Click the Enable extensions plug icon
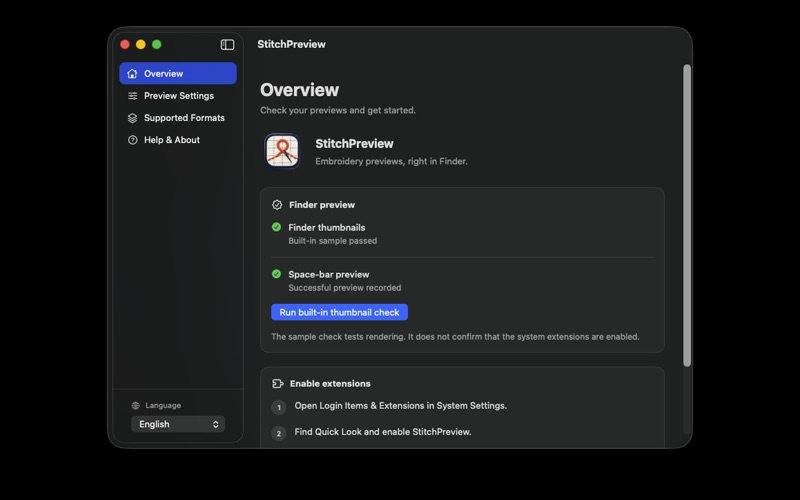The height and width of the screenshot is (500, 800). [278, 383]
